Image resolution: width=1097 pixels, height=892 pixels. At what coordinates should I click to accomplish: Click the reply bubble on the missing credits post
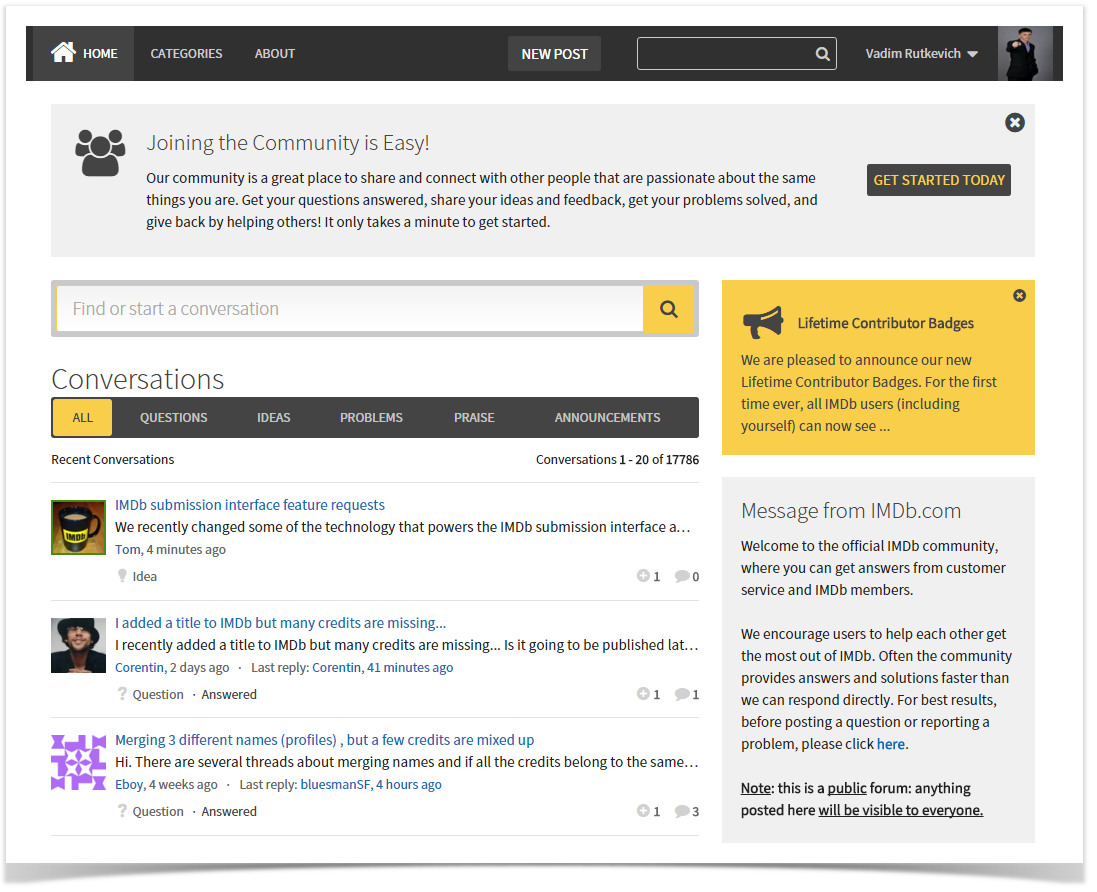coord(682,694)
